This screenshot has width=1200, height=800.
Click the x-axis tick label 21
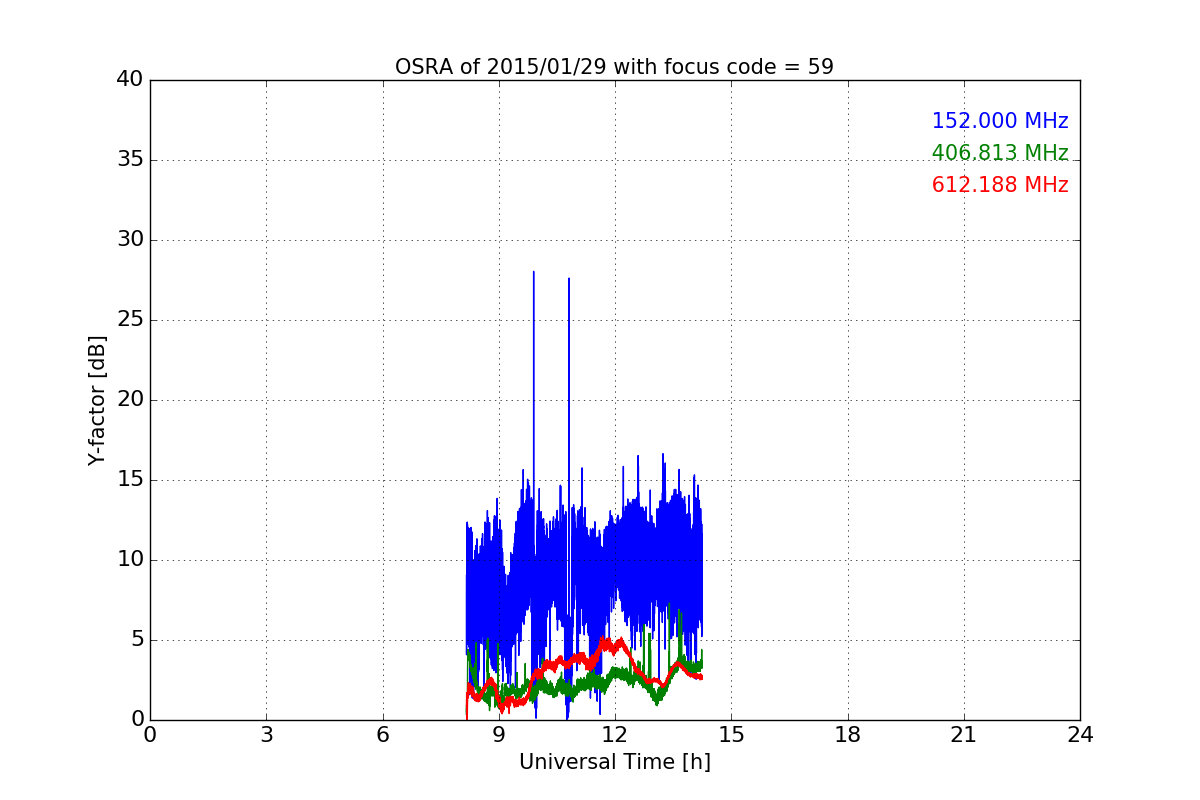click(964, 735)
